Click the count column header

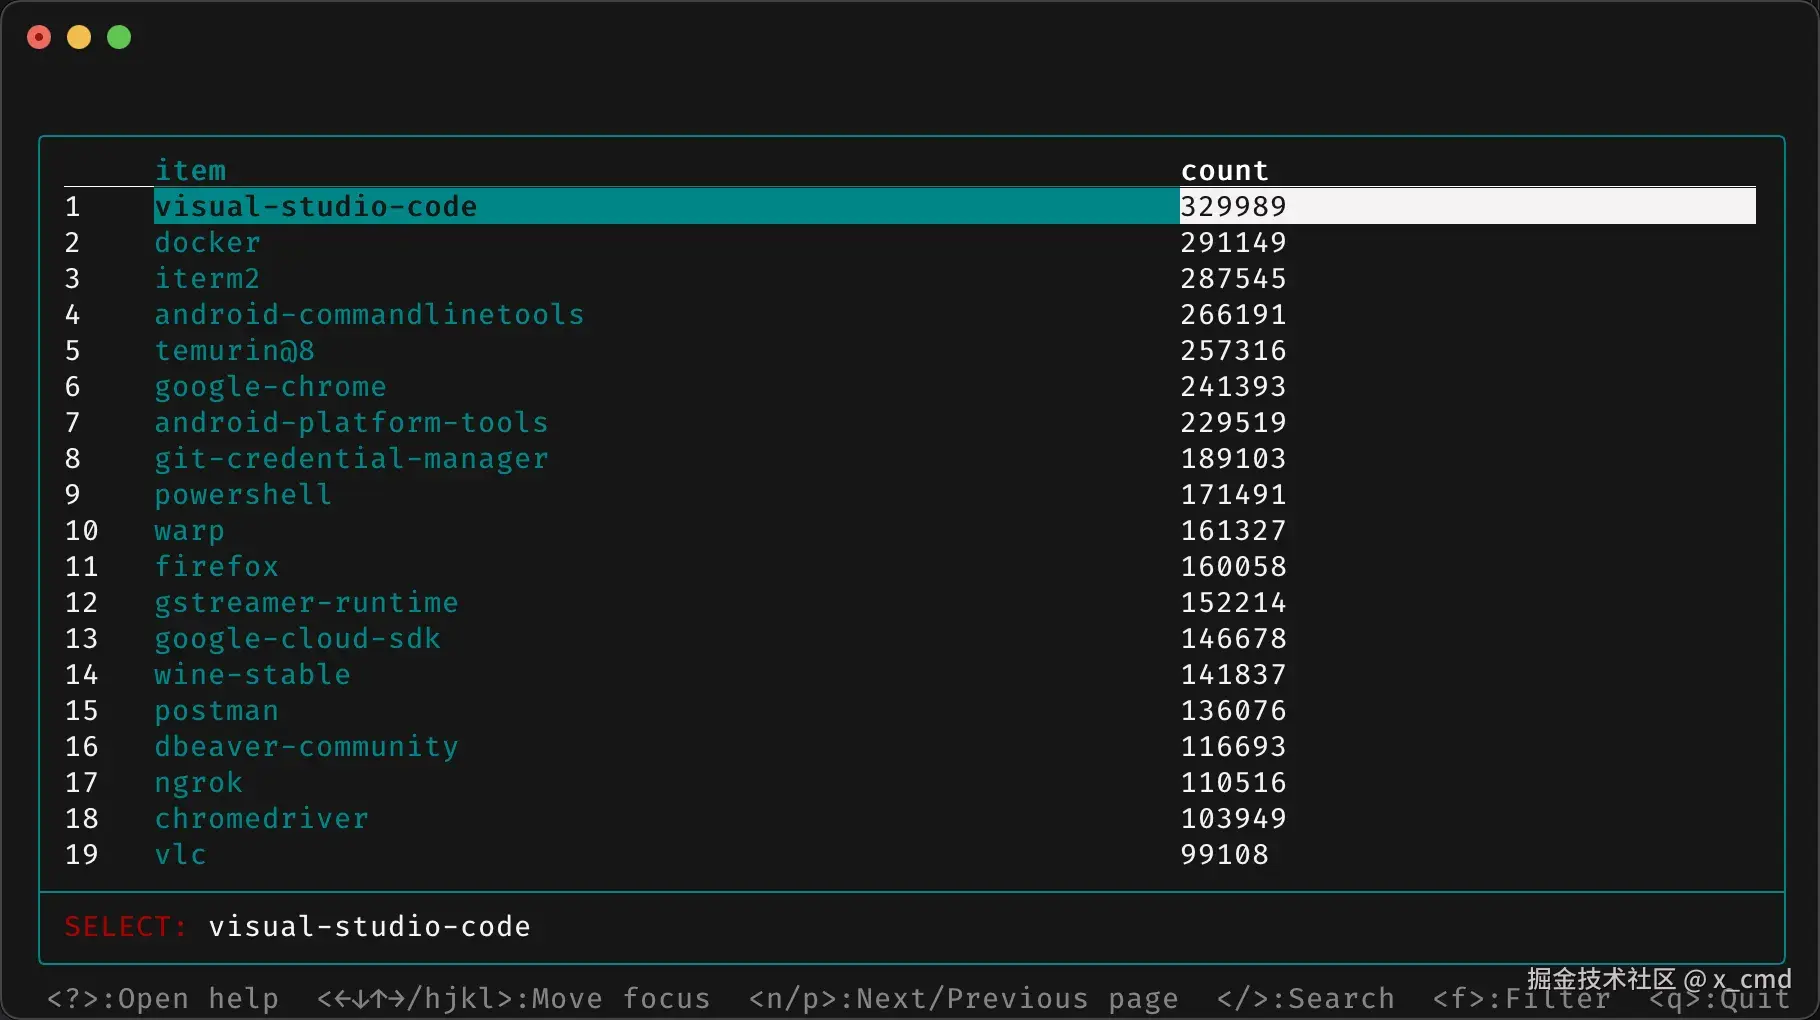tap(1224, 169)
